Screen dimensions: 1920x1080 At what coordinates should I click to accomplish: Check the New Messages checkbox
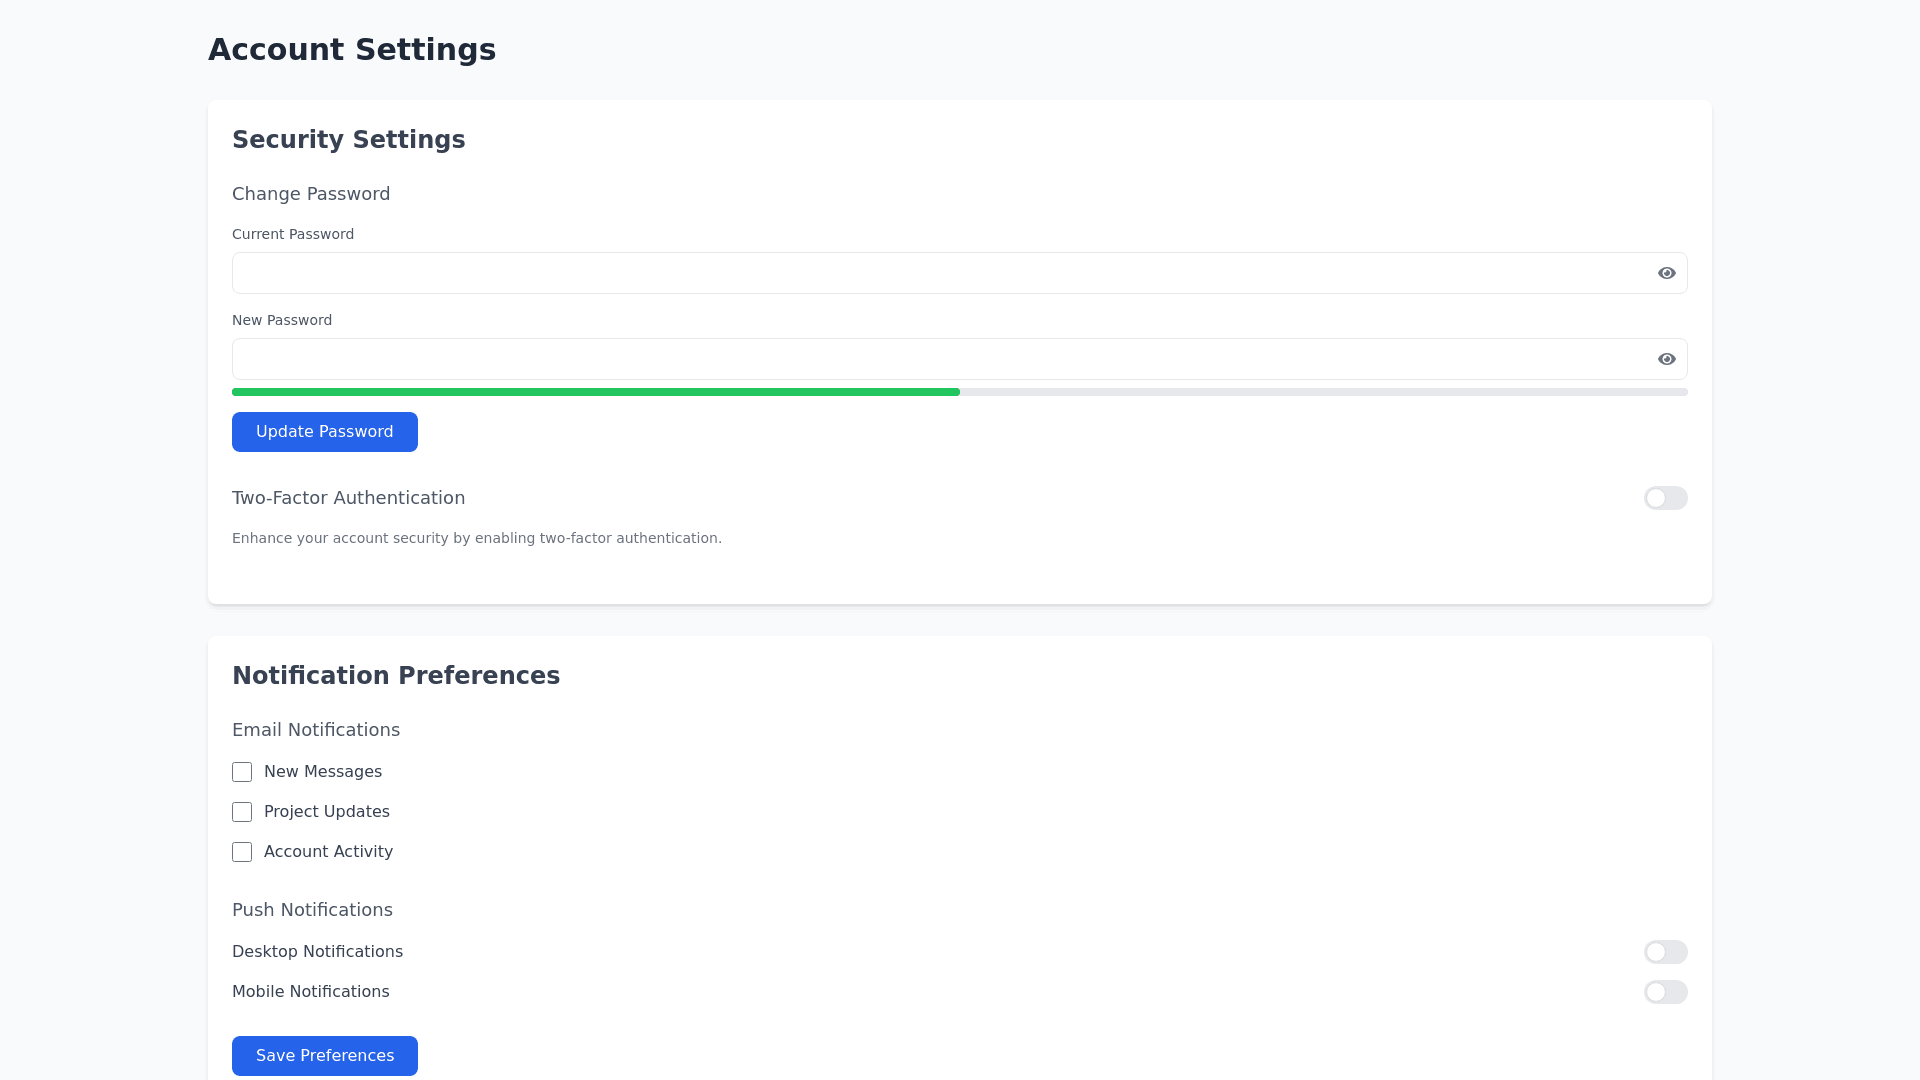point(242,772)
